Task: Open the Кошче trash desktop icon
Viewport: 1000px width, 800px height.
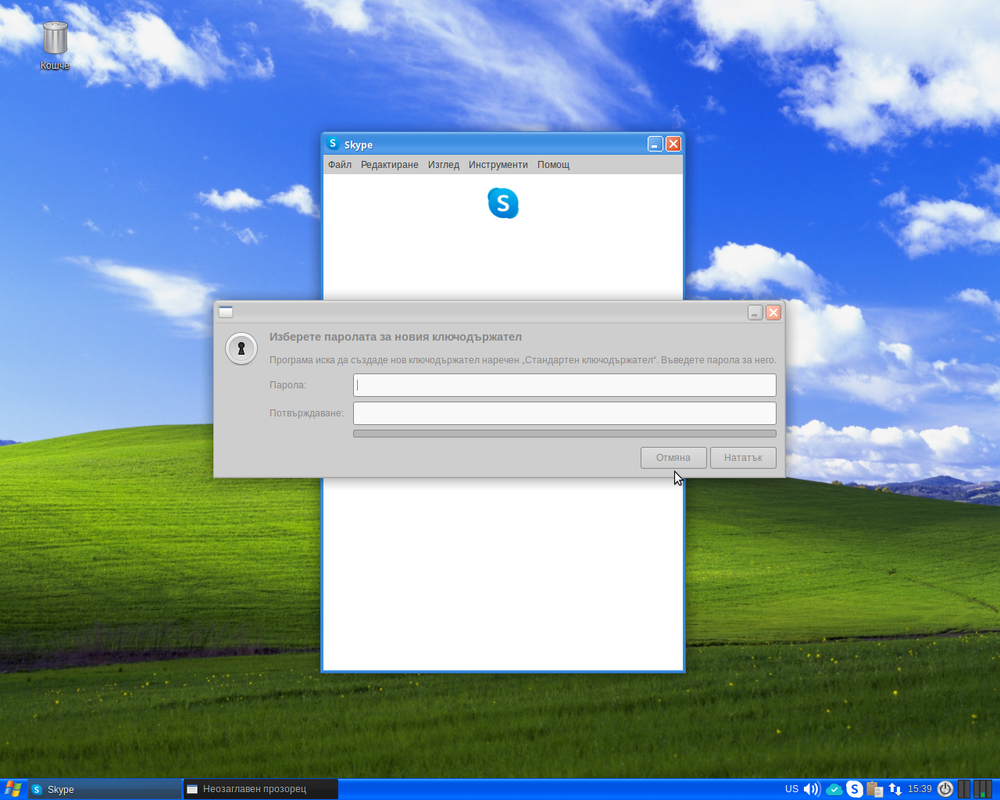Action: 55,45
